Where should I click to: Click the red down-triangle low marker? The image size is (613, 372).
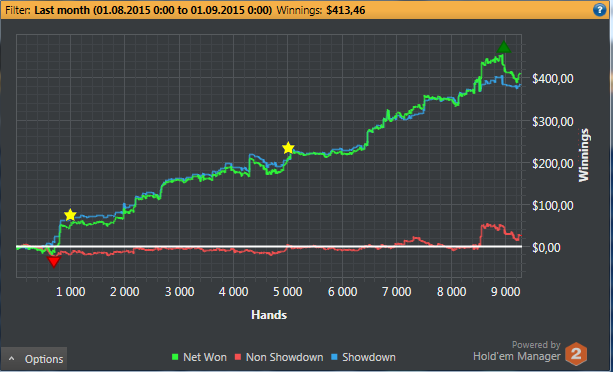pyautogui.click(x=54, y=262)
